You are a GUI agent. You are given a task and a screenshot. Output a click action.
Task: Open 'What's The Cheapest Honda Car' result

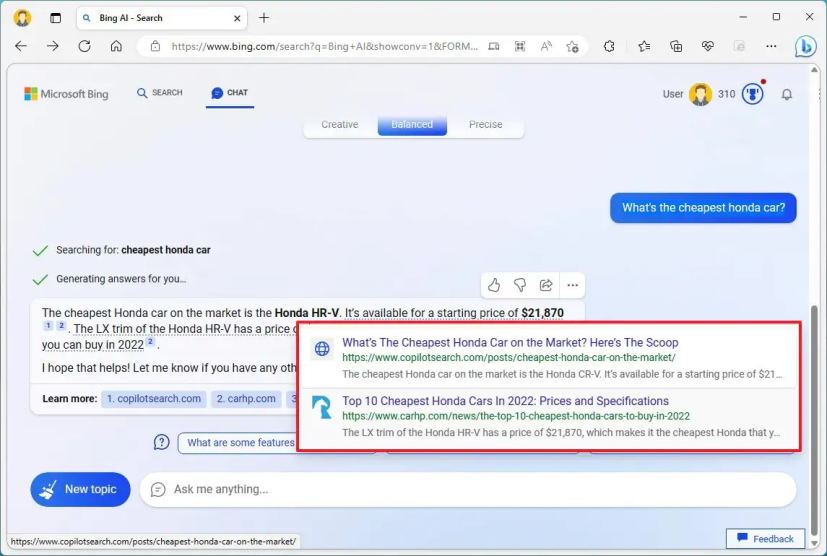[x=510, y=342]
